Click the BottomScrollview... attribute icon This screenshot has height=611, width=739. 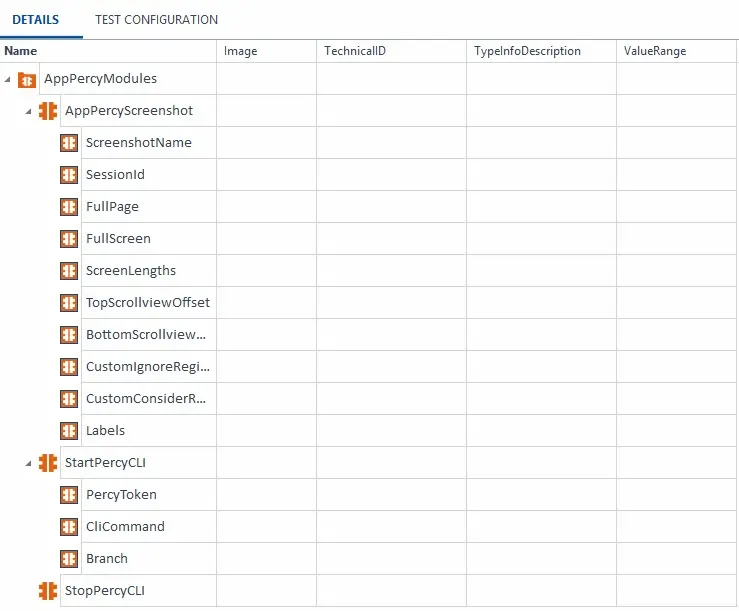click(x=69, y=335)
